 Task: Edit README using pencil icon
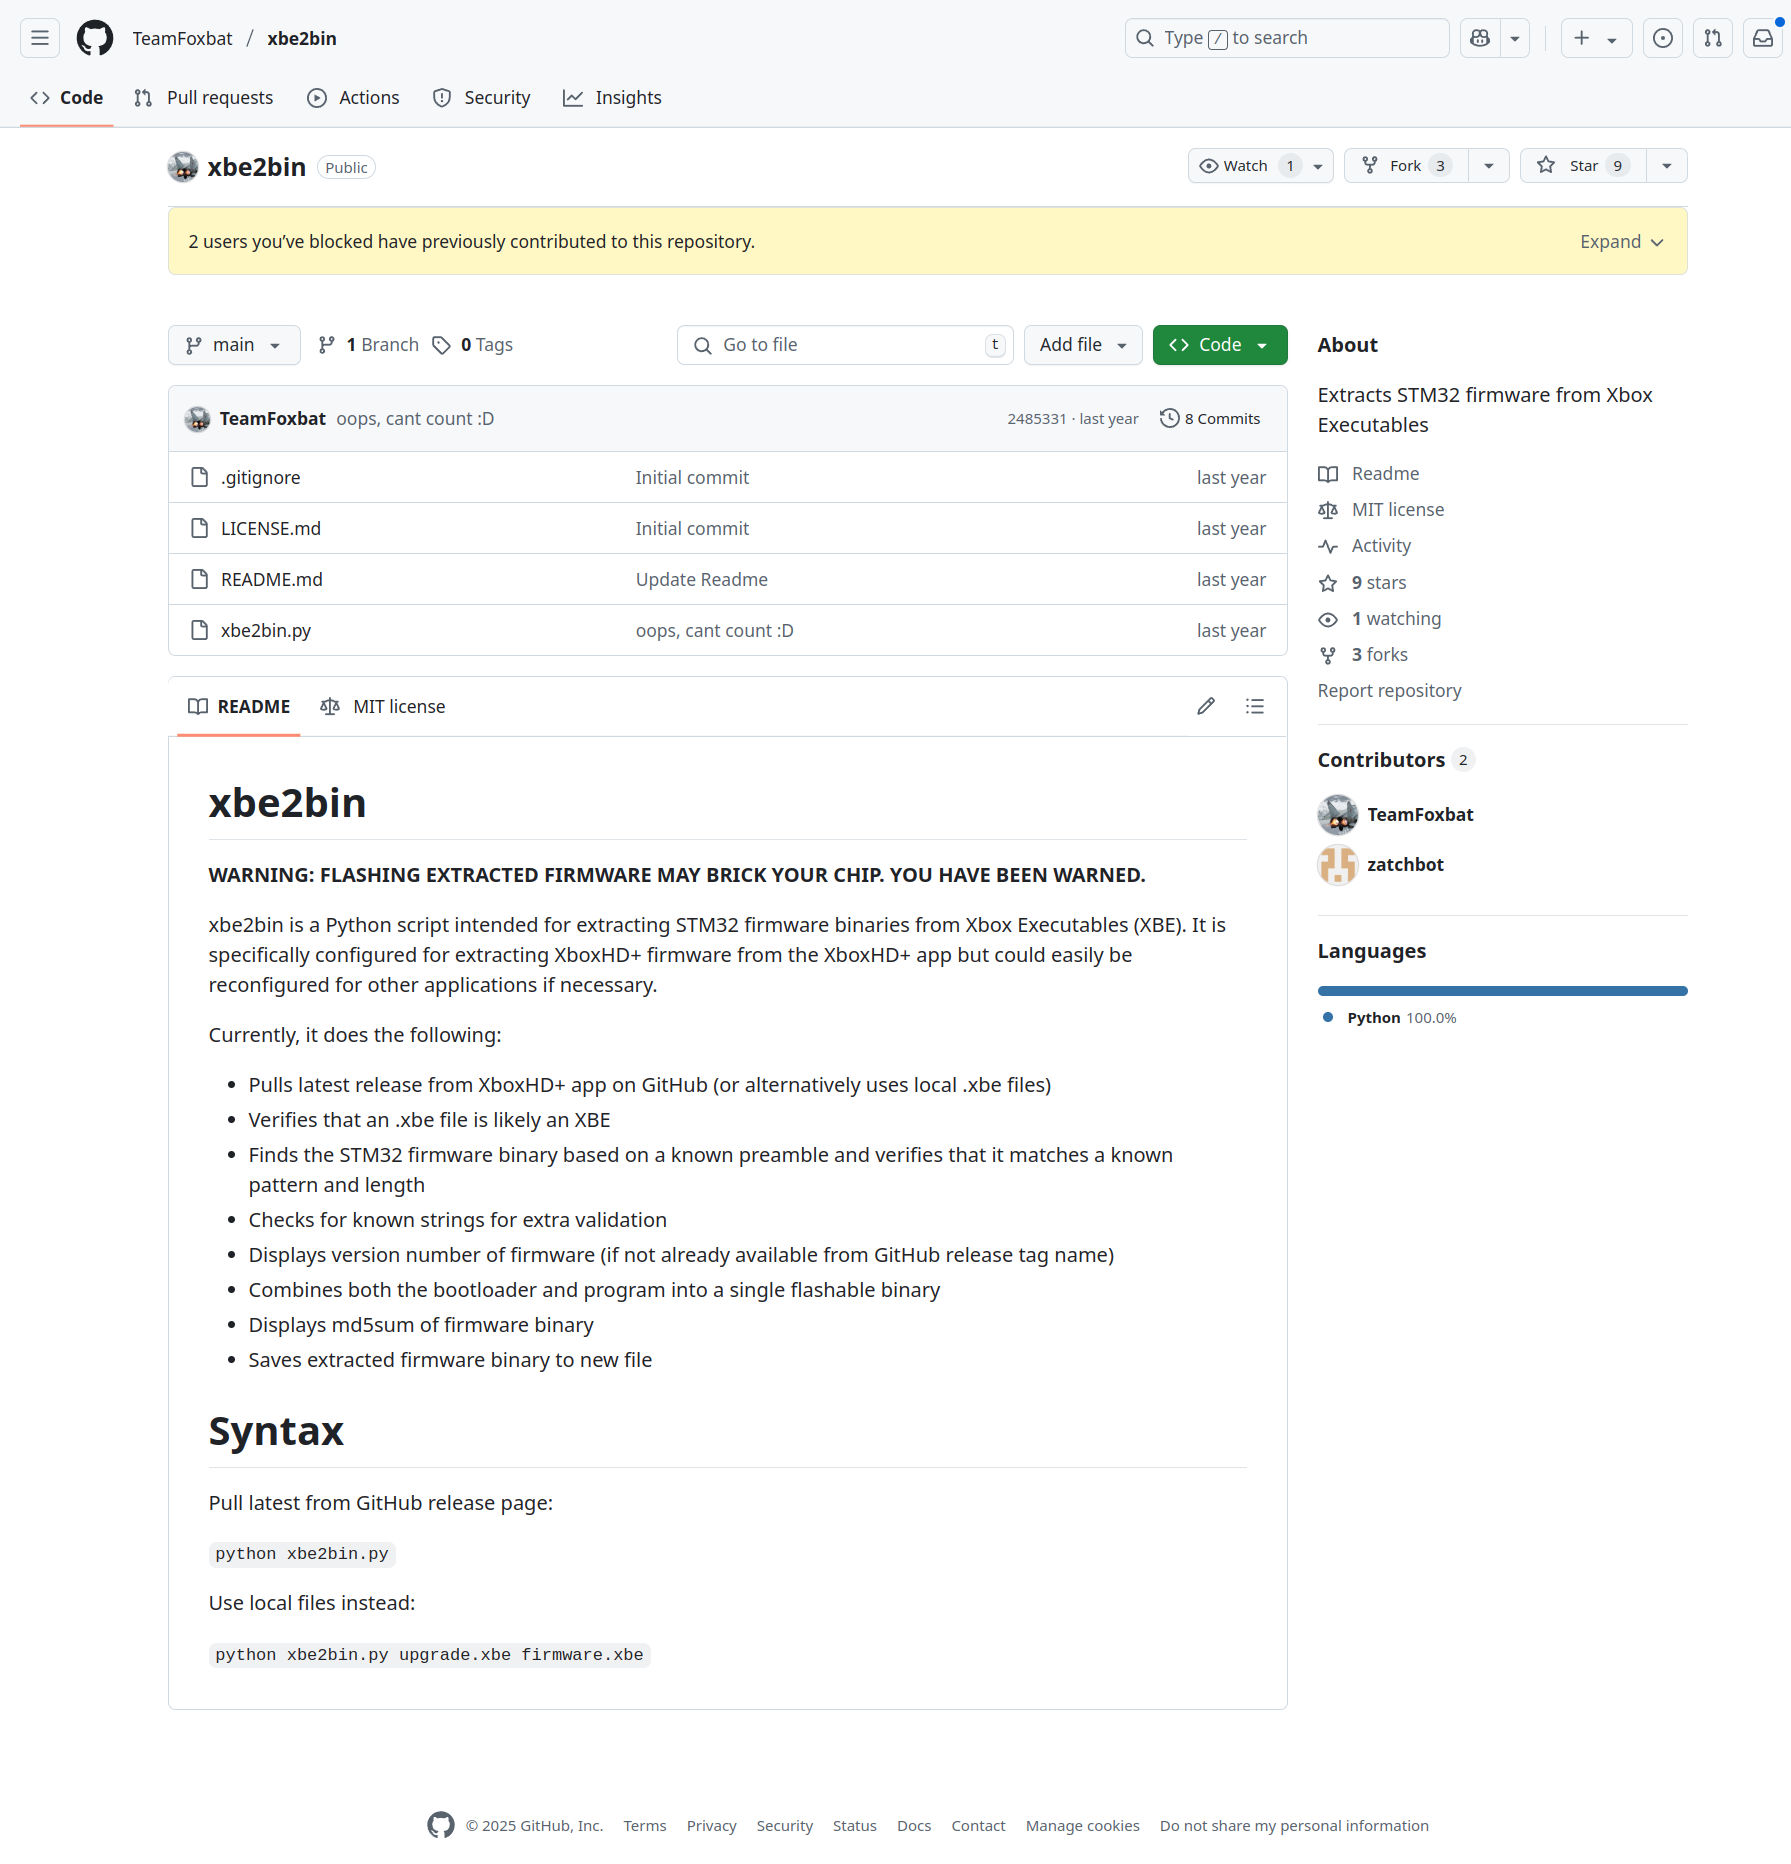point(1206,707)
